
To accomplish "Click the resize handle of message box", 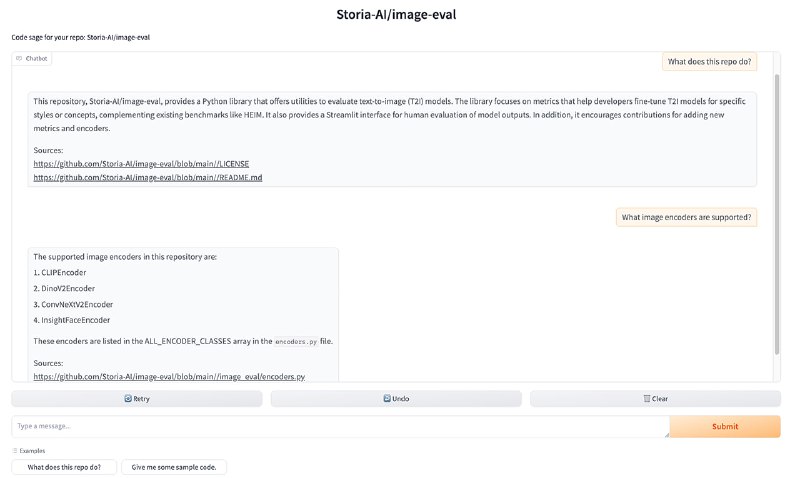I will pos(666,435).
